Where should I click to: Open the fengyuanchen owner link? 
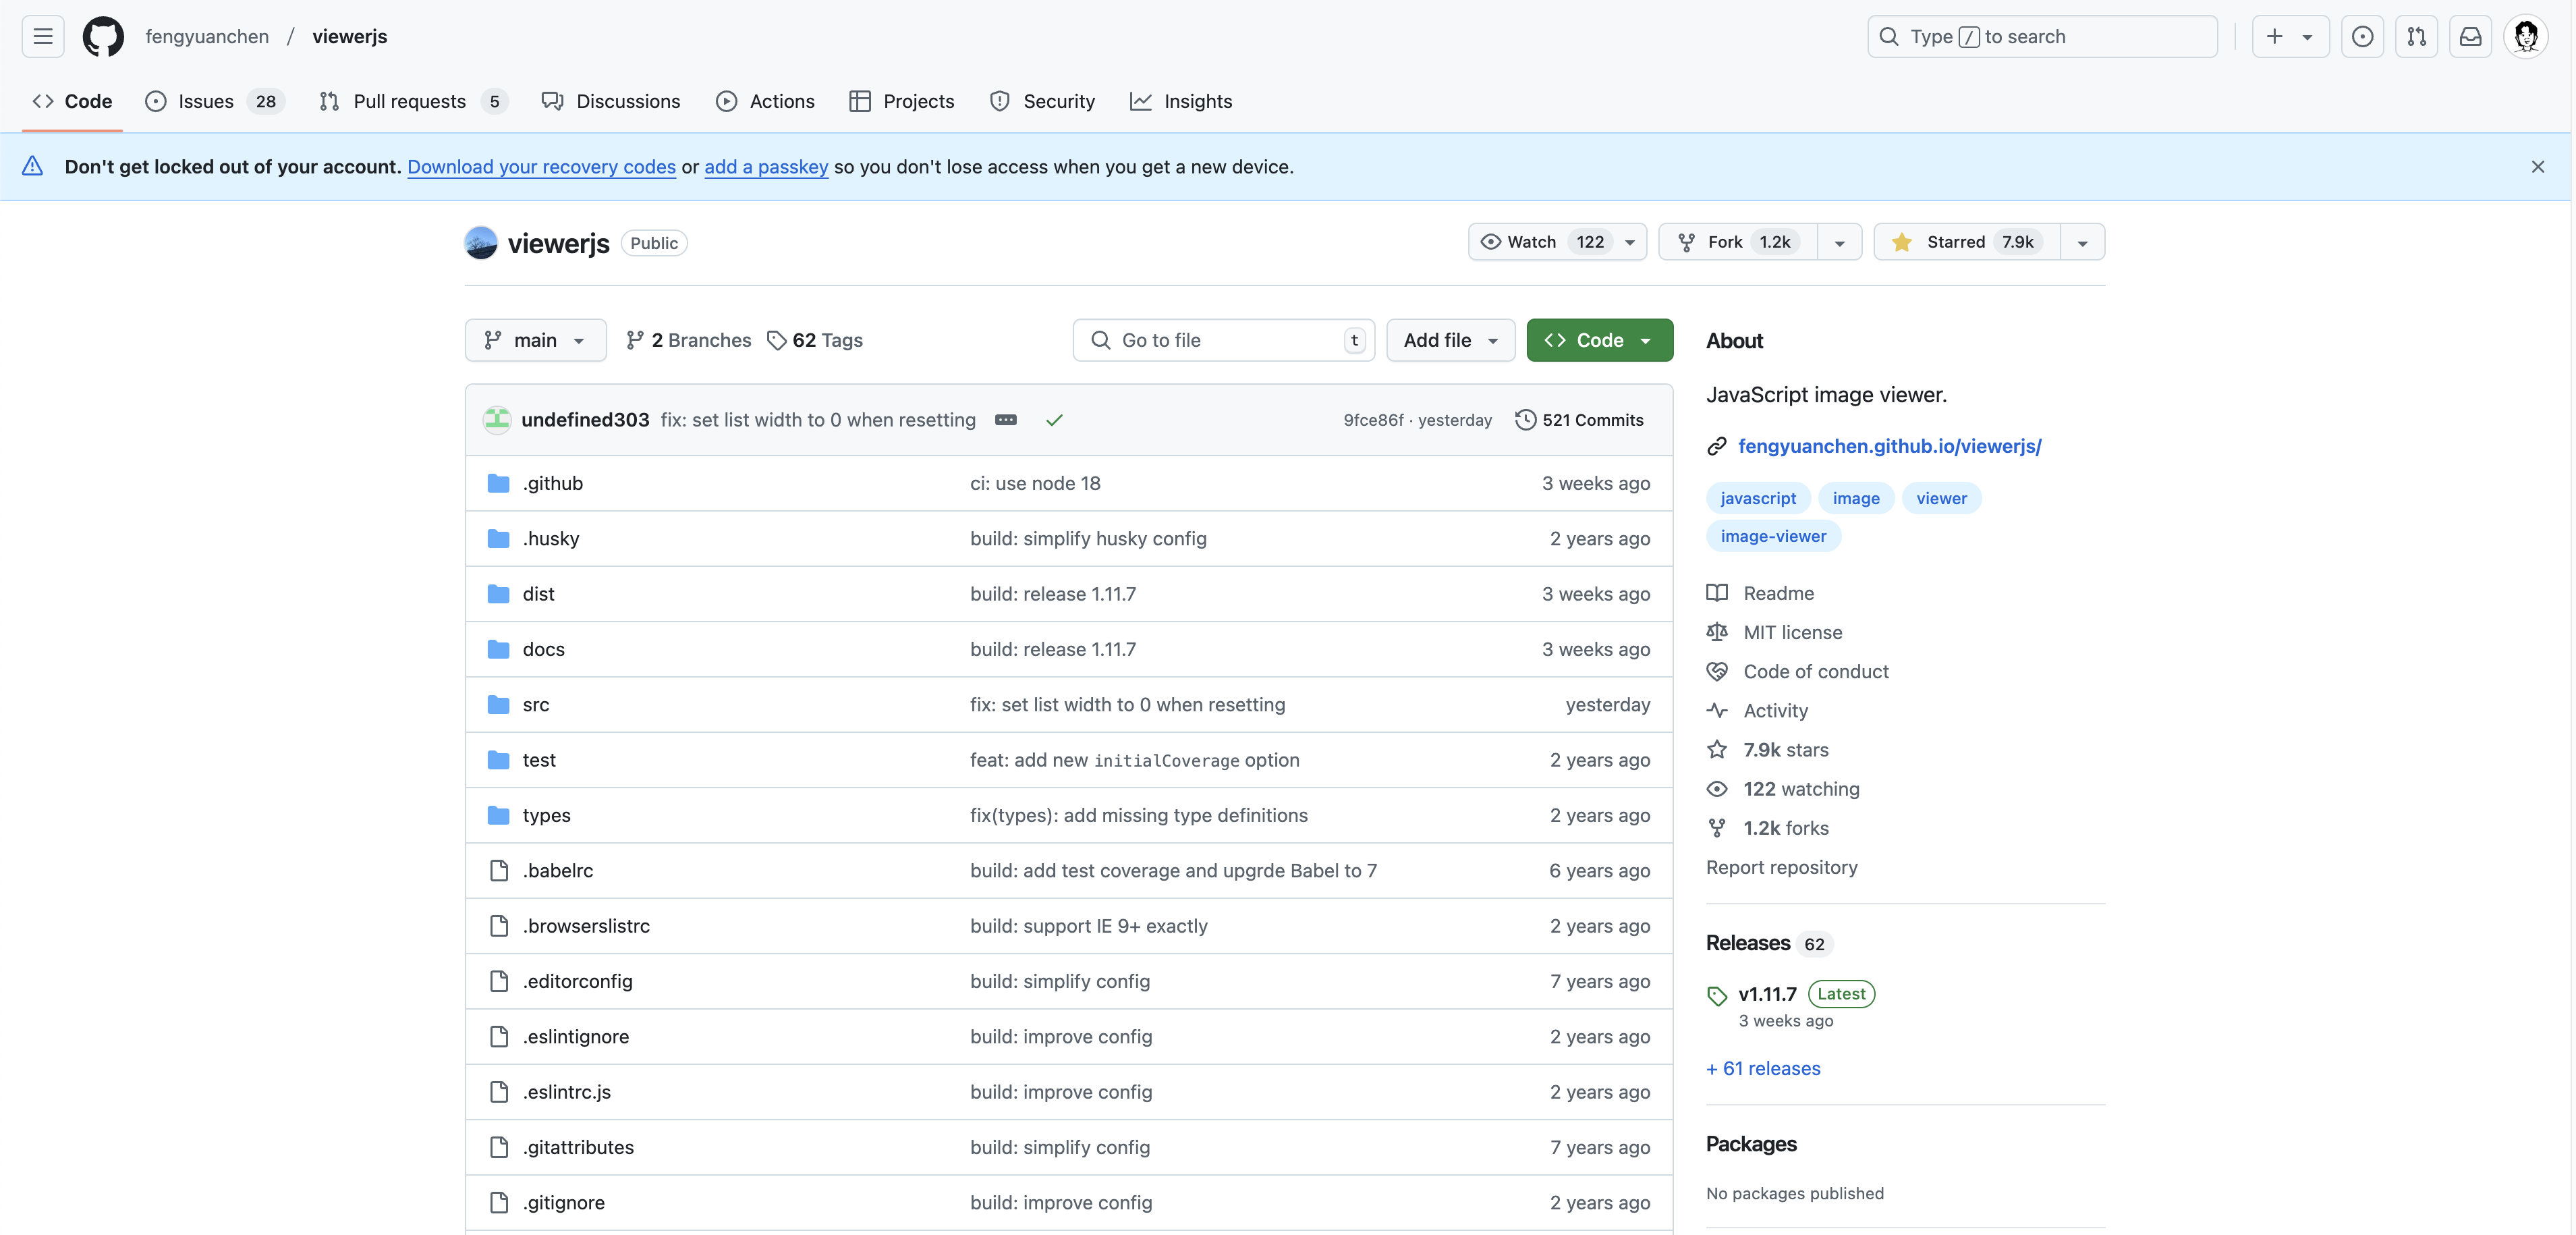207,36
